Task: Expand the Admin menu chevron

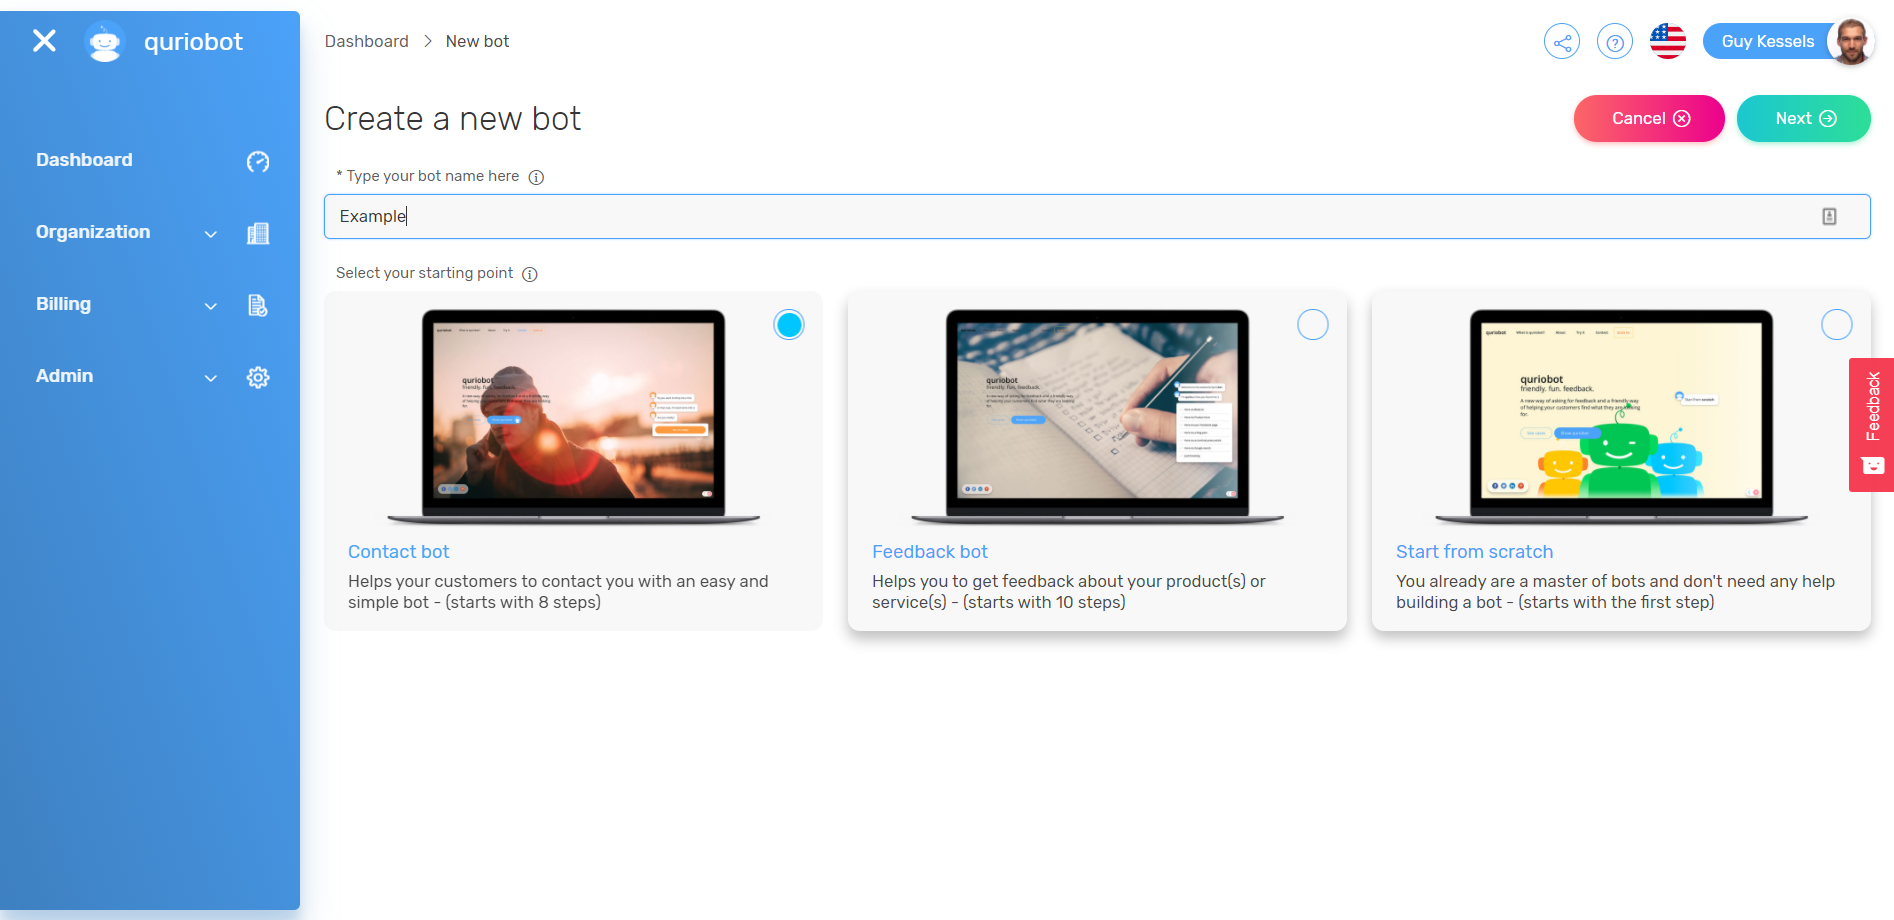Action: (211, 378)
